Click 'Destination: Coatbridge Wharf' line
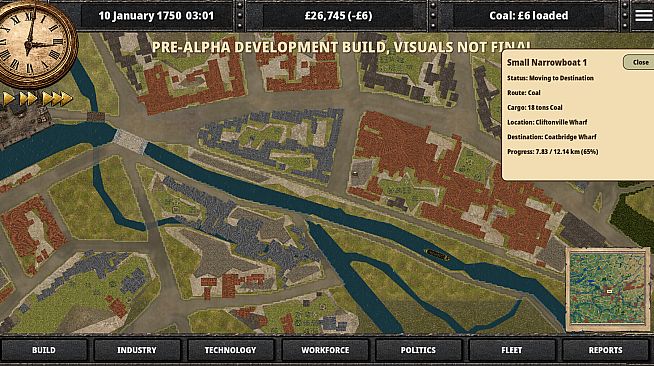The height and width of the screenshot is (366, 654). tap(551, 137)
